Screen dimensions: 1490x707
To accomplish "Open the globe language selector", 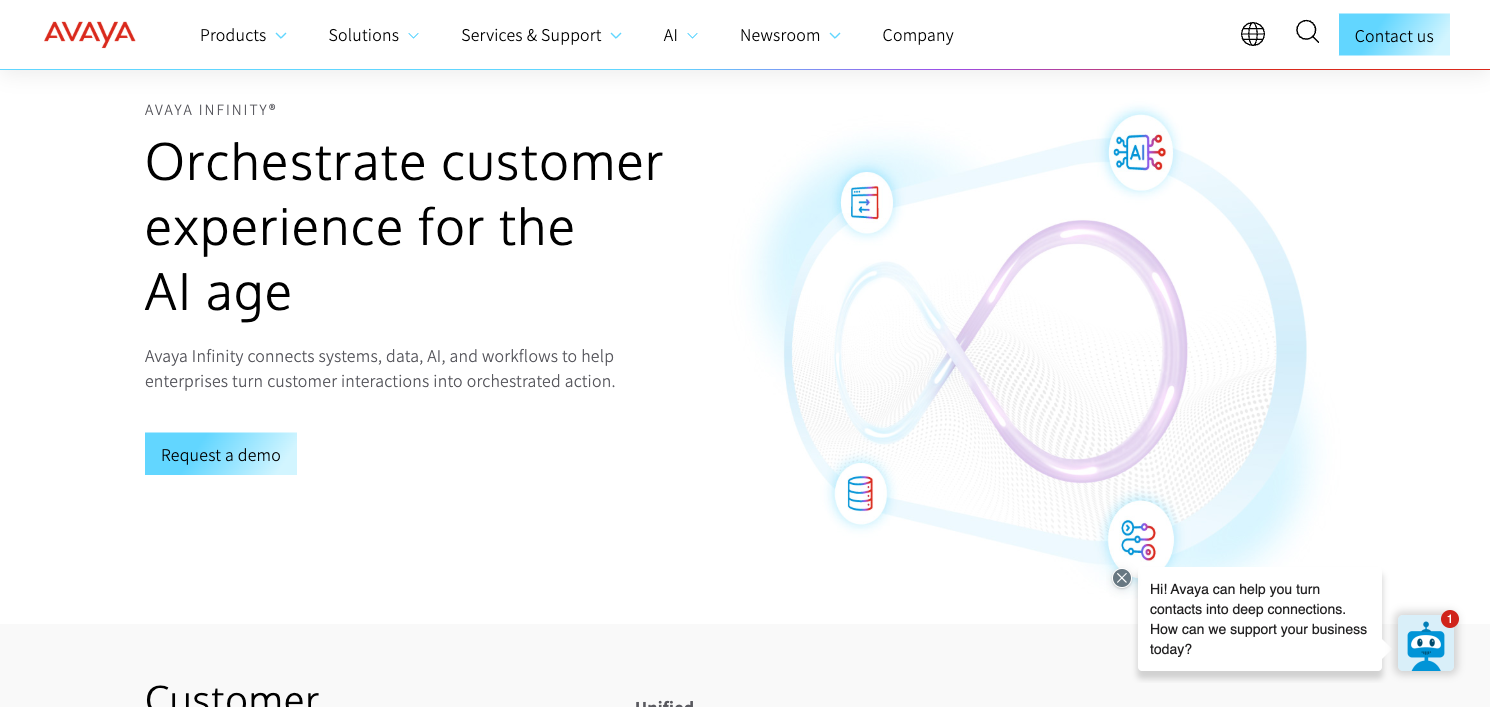I will click(1252, 34).
